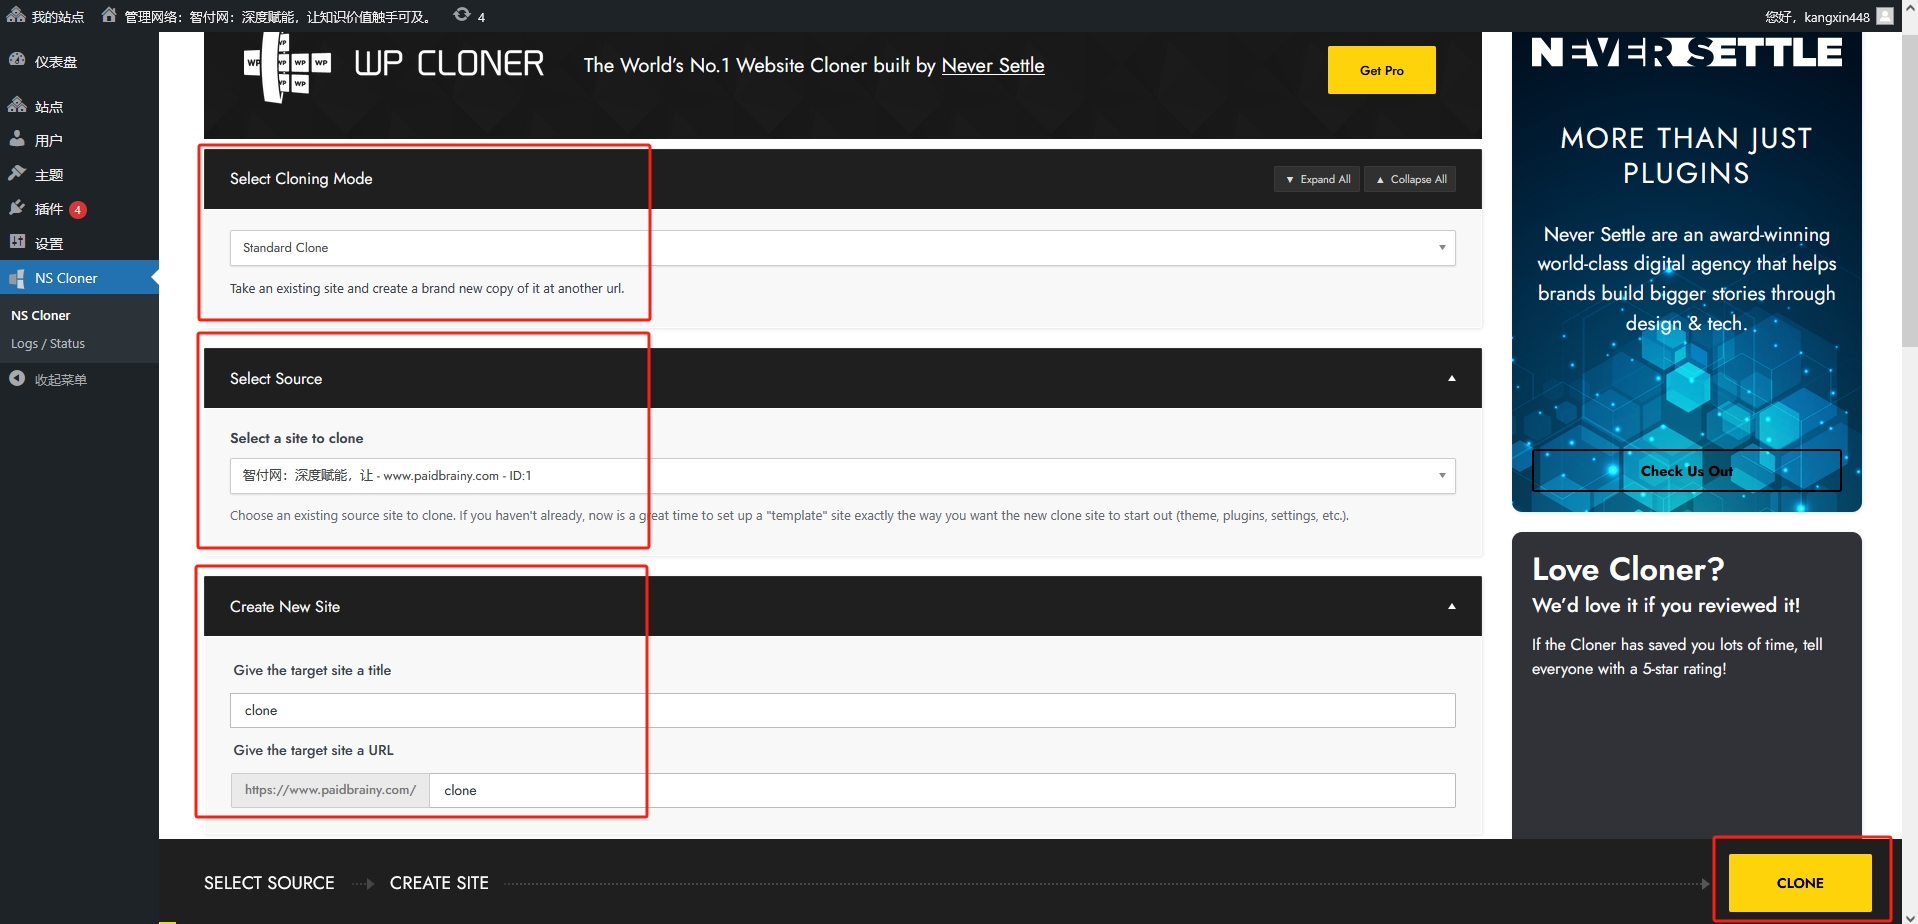Click the CREATE SITE step
The width and height of the screenshot is (1918, 924).
click(x=439, y=883)
